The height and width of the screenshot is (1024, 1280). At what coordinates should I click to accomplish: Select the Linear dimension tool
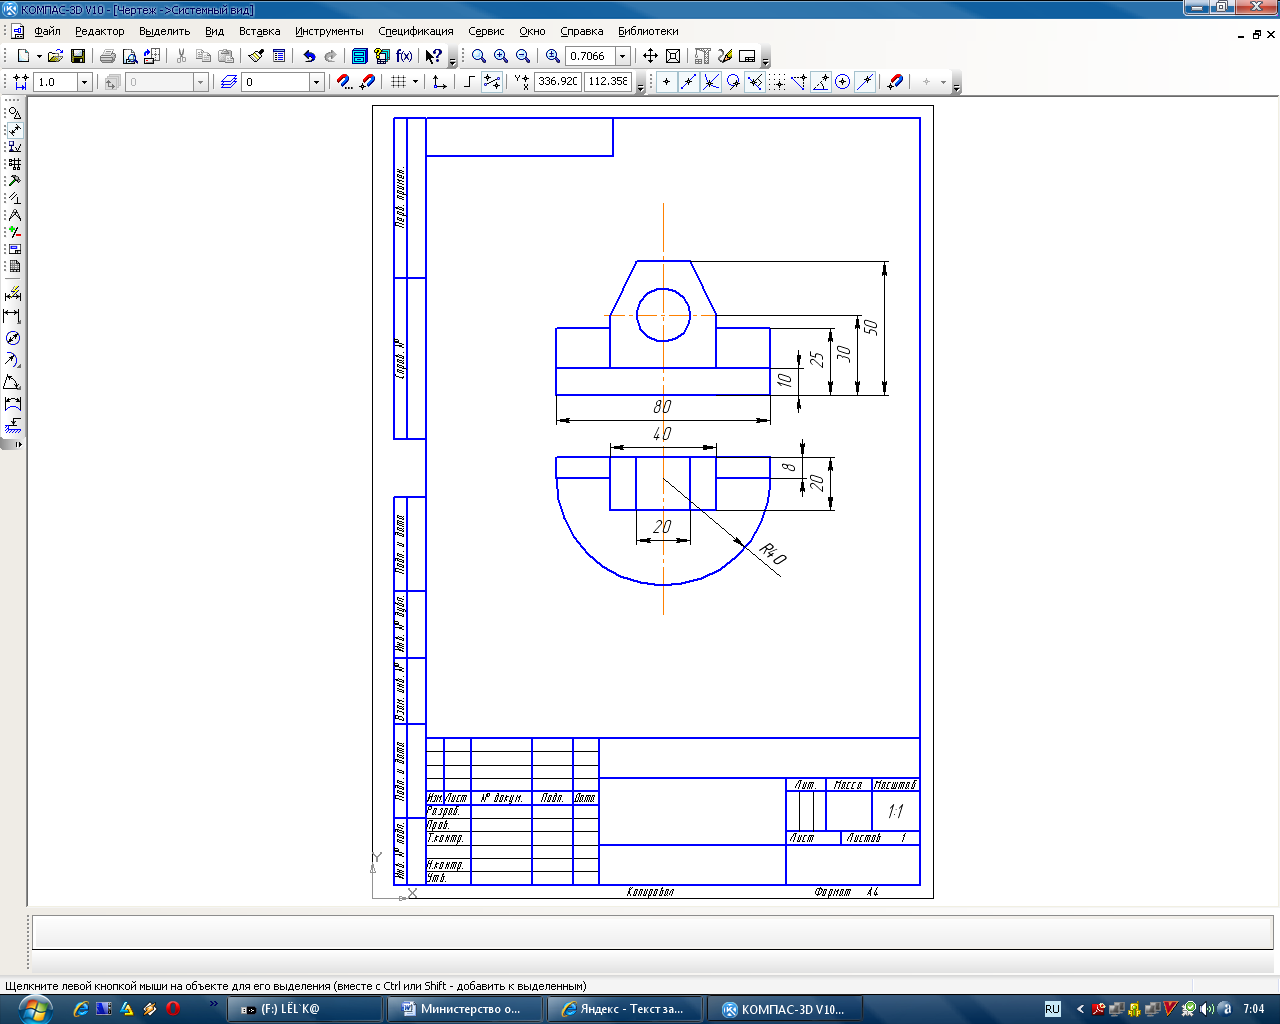13,316
